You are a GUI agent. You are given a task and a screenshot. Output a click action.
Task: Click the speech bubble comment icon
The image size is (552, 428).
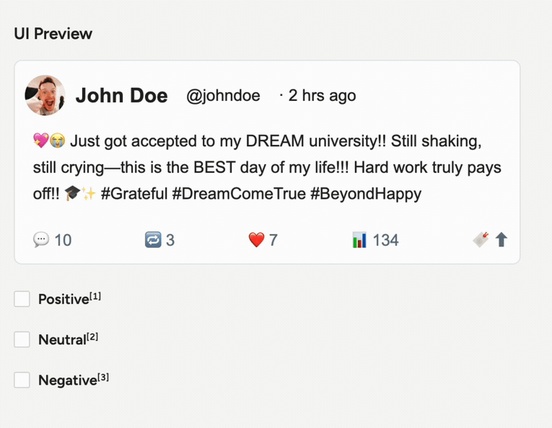pyautogui.click(x=41, y=240)
